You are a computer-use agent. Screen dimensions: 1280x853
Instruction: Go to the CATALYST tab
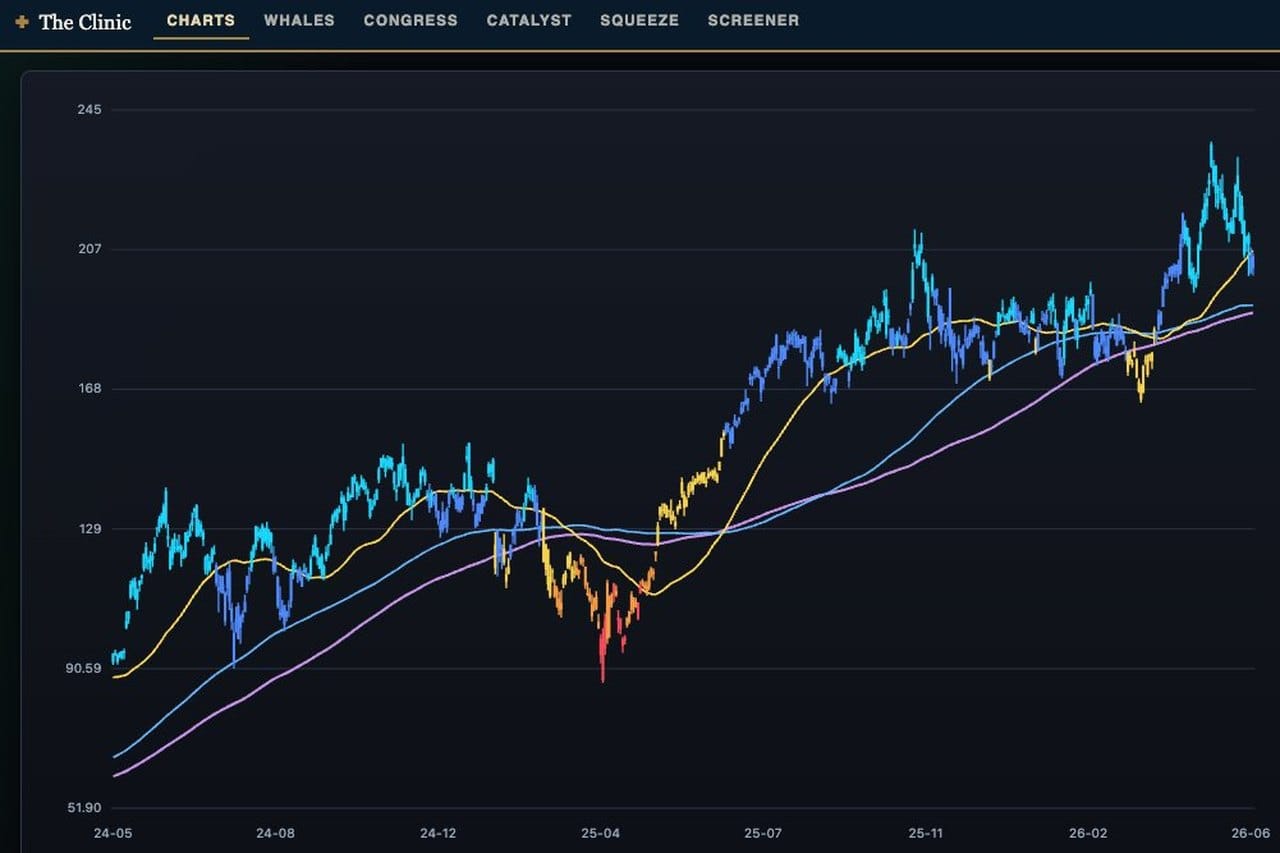click(x=529, y=20)
